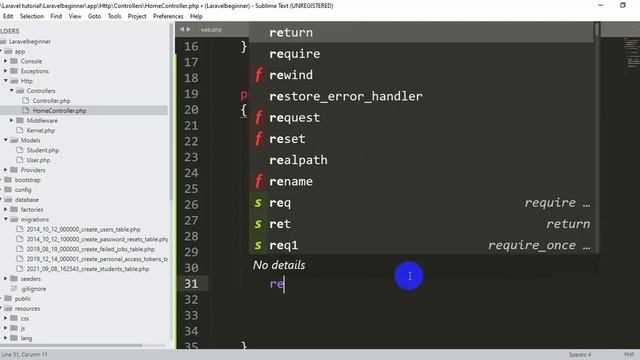Select the public folder

[23, 299]
